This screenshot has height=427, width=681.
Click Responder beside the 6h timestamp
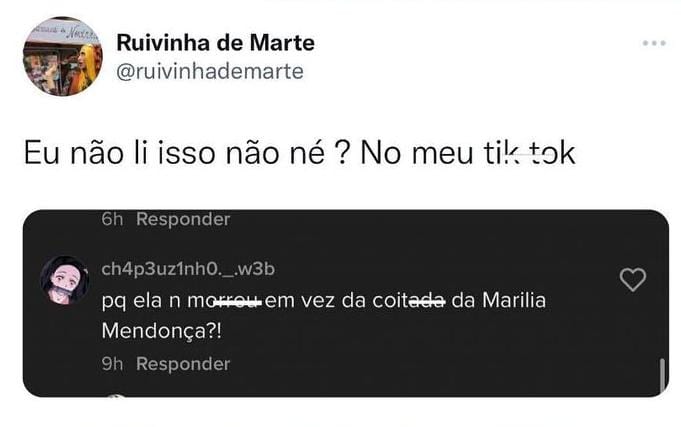point(183,219)
